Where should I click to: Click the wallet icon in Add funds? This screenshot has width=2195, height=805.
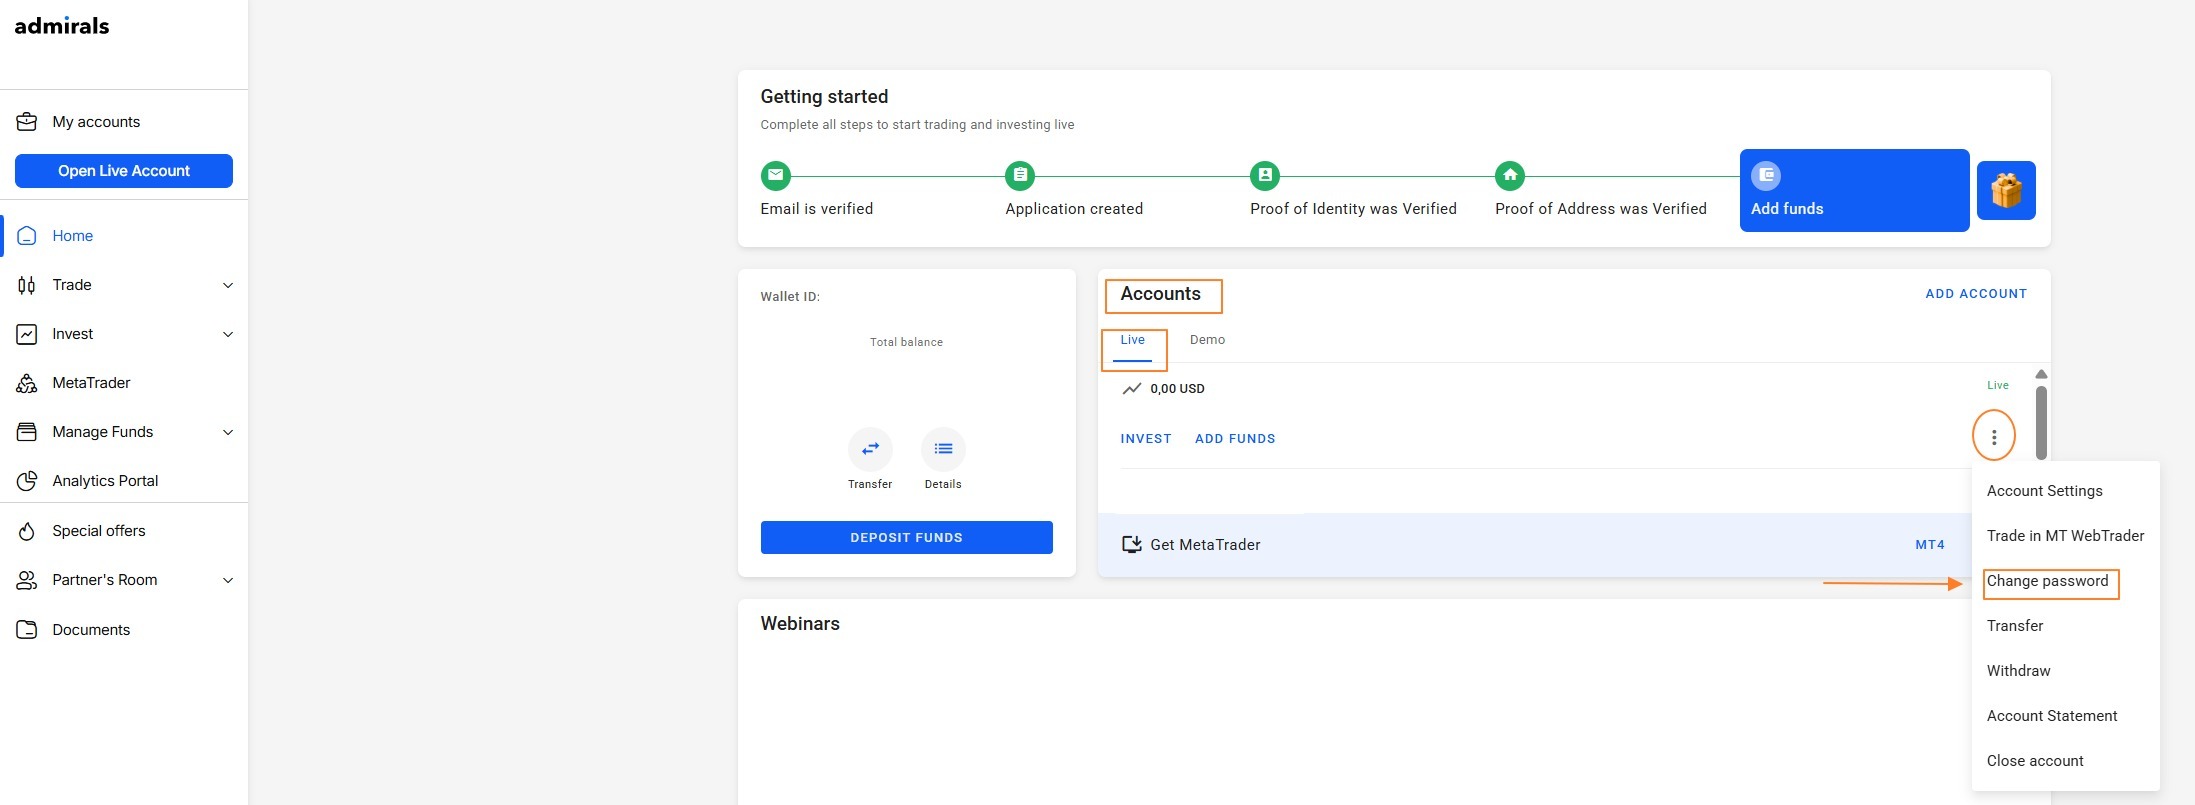pyautogui.click(x=1766, y=175)
